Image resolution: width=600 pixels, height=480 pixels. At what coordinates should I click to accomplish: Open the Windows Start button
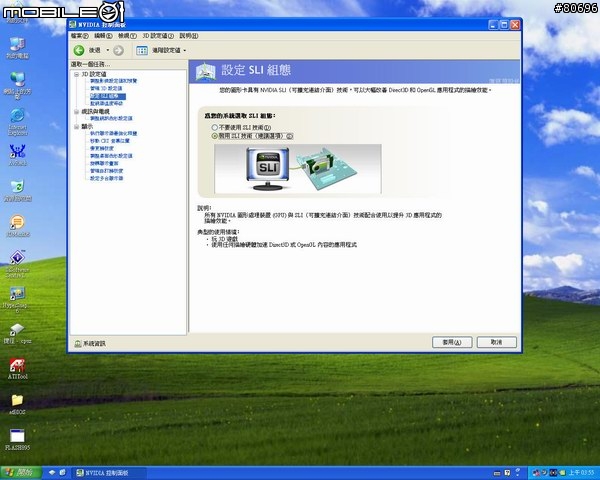[21, 473]
